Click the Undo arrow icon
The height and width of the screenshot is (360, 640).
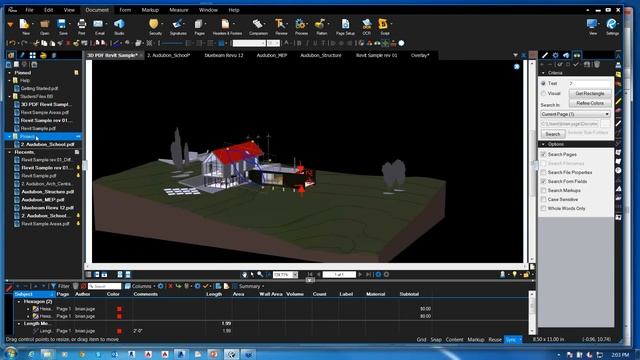[x=13, y=43]
